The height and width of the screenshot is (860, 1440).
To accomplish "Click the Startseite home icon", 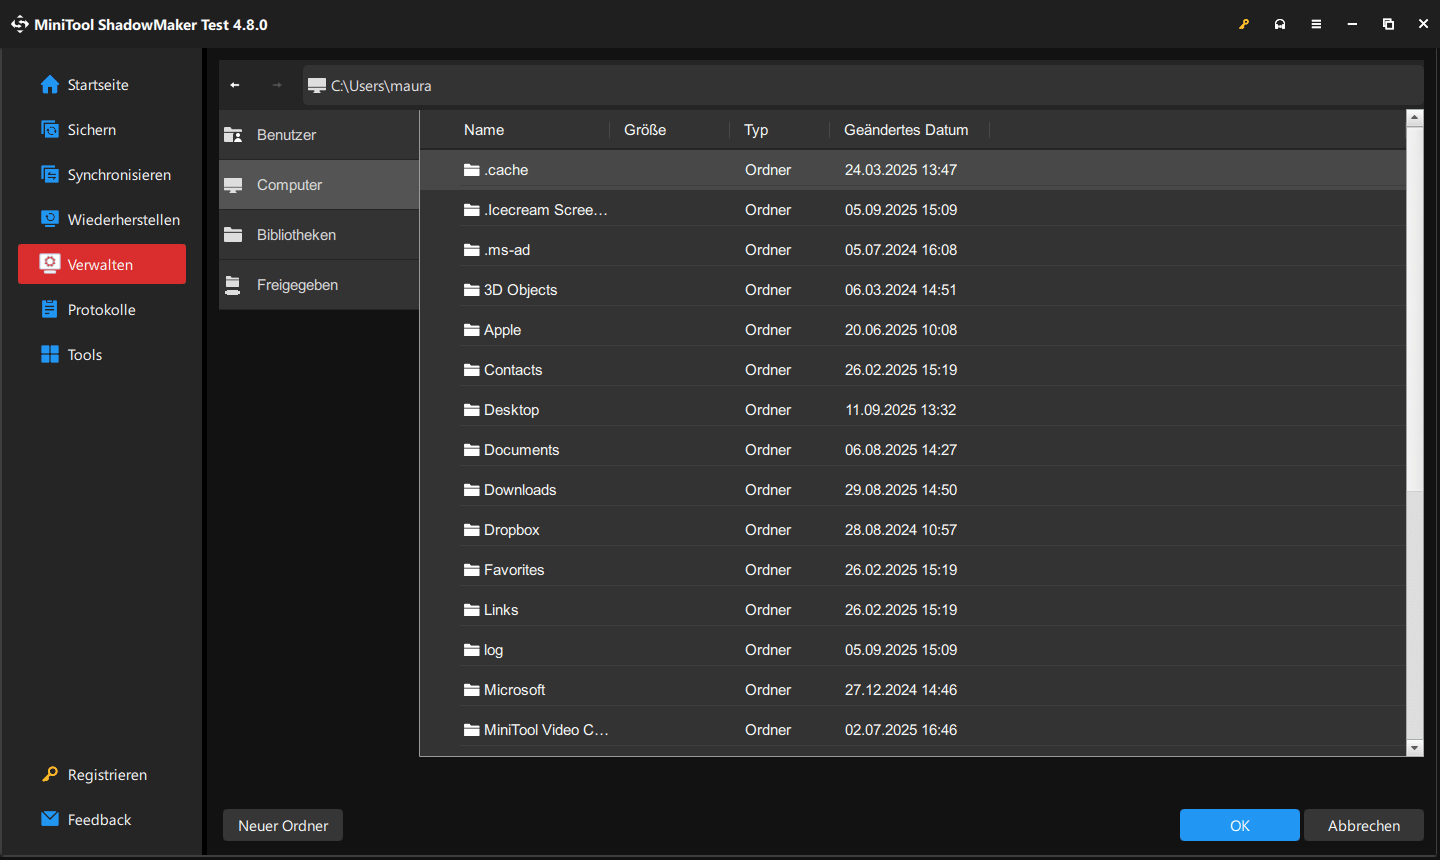I will point(50,85).
